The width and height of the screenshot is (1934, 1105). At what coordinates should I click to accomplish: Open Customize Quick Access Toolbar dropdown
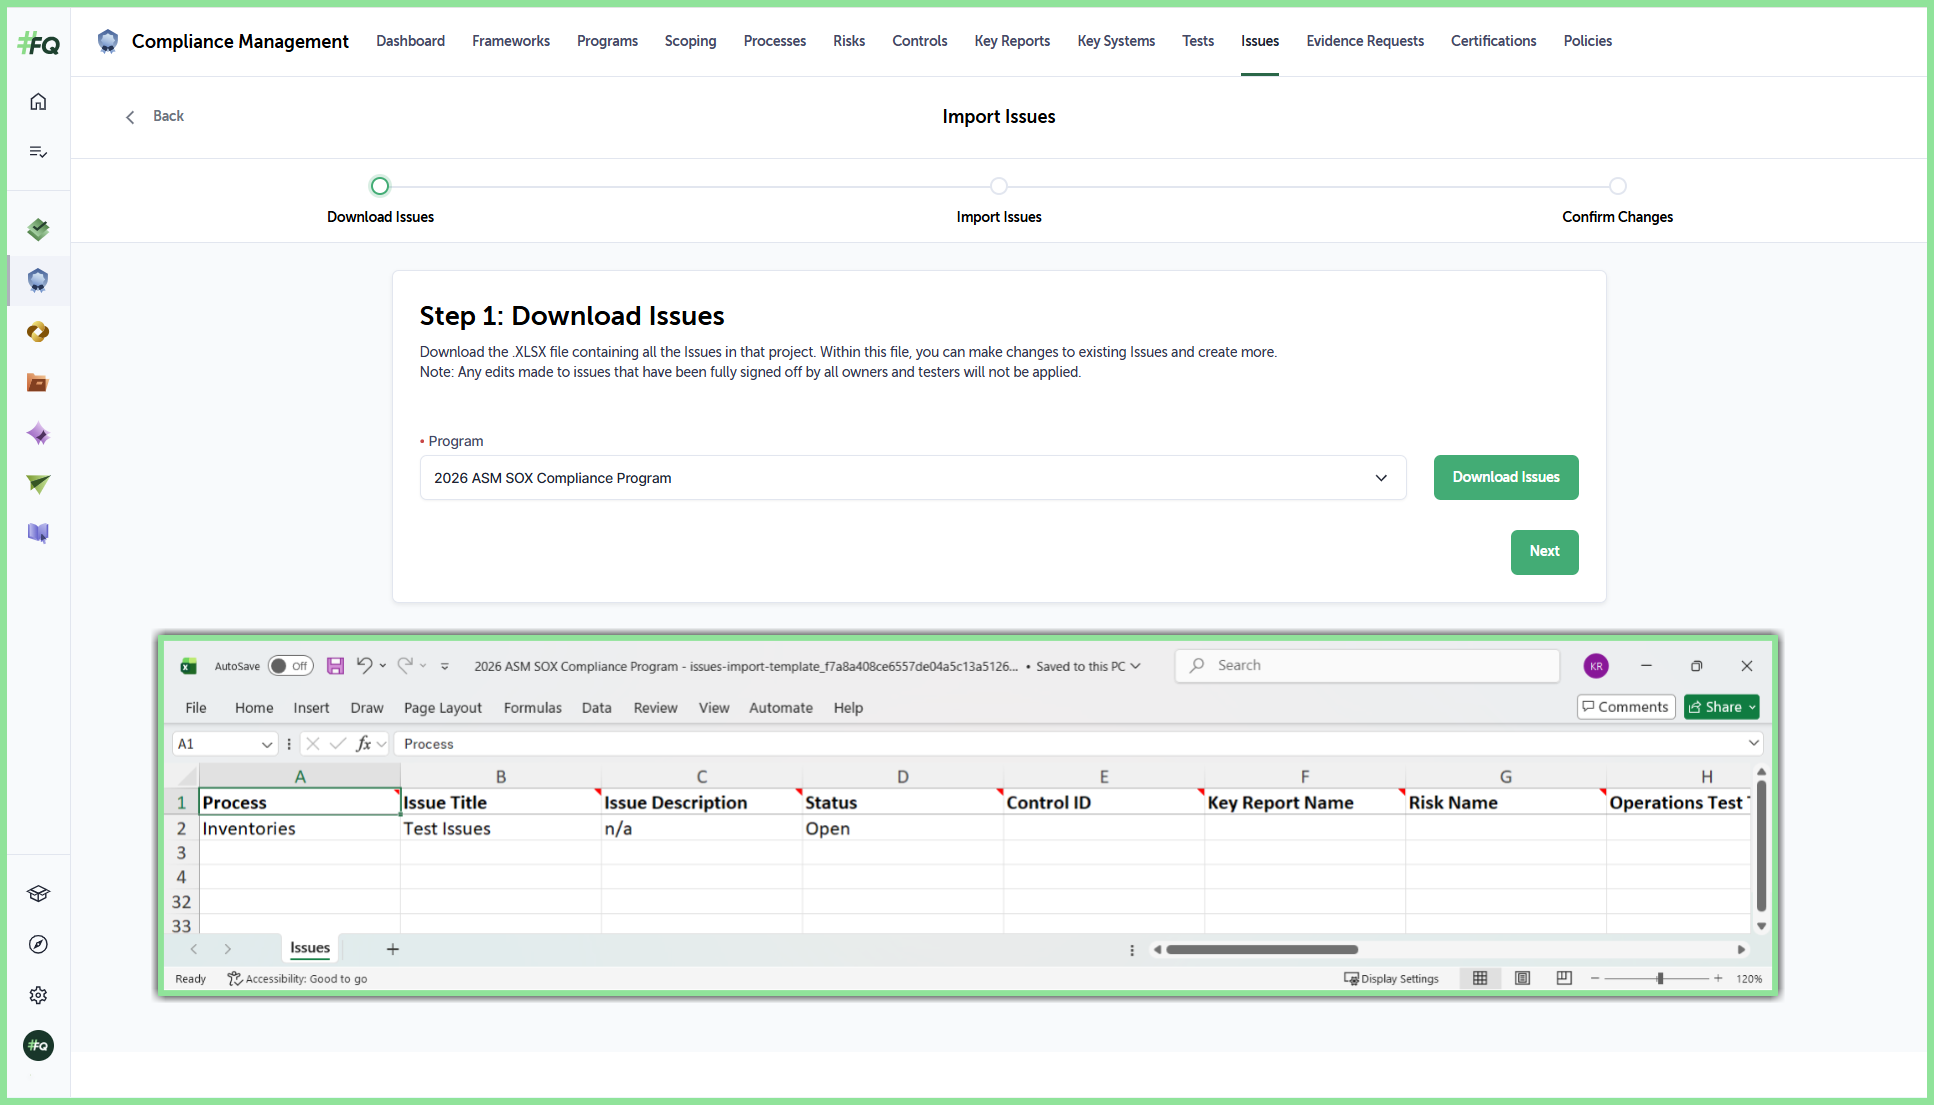click(445, 666)
